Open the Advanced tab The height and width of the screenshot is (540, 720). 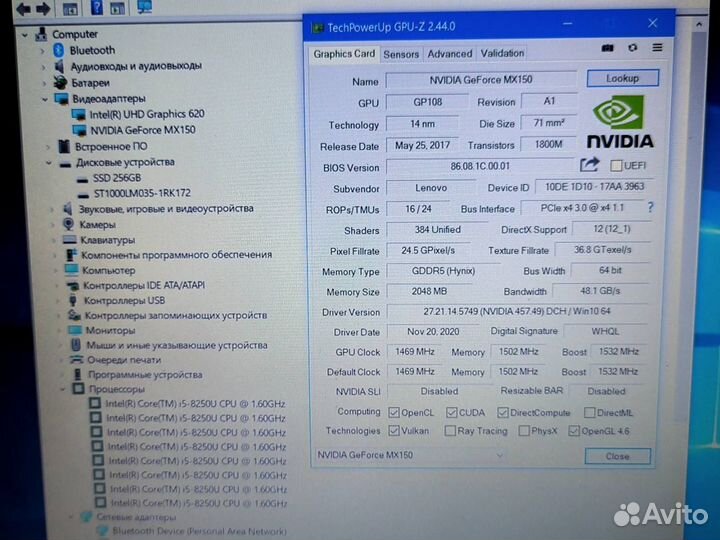point(450,54)
